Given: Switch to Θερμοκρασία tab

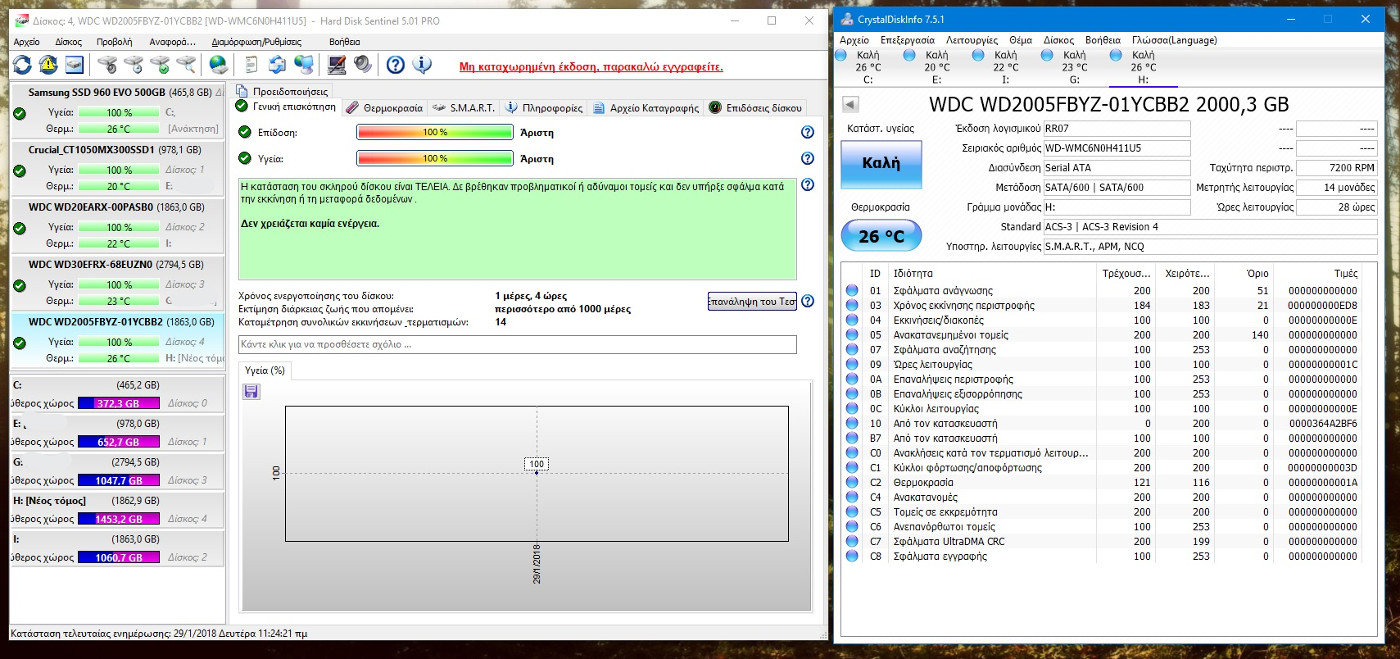Looking at the screenshot, I should coord(385,107).
